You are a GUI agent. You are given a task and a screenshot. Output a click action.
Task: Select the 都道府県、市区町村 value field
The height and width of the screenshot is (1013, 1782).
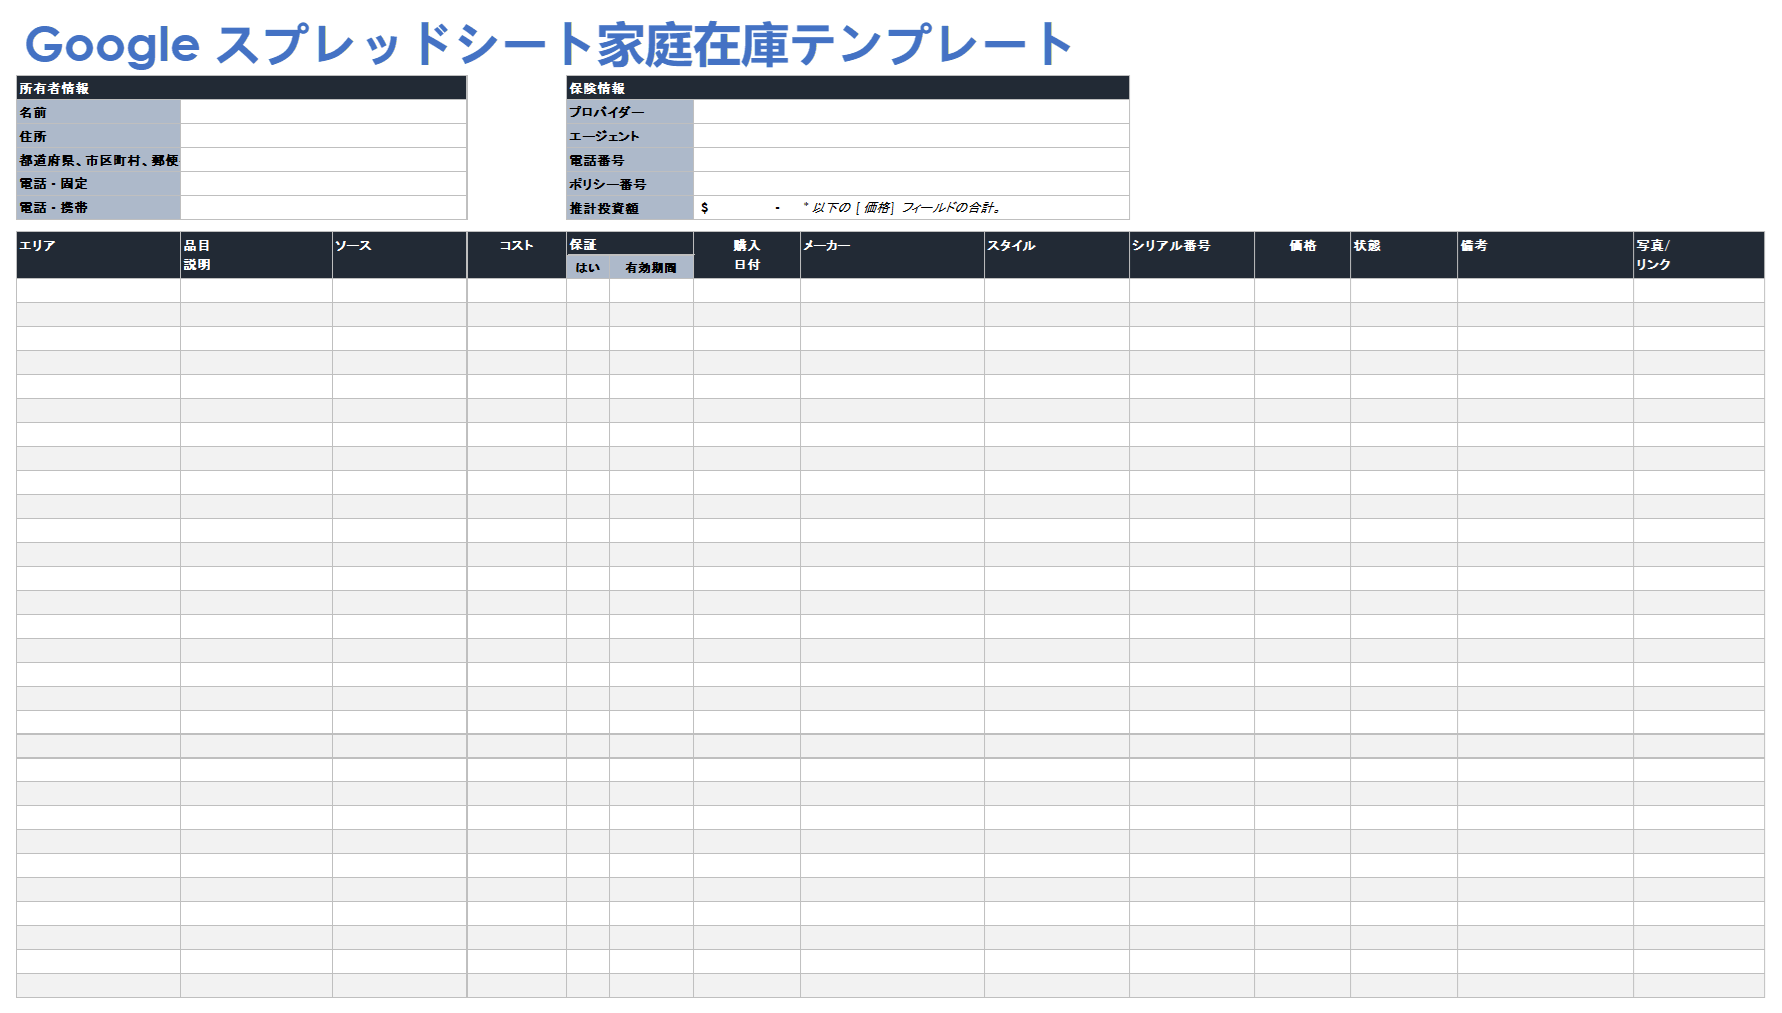point(323,160)
